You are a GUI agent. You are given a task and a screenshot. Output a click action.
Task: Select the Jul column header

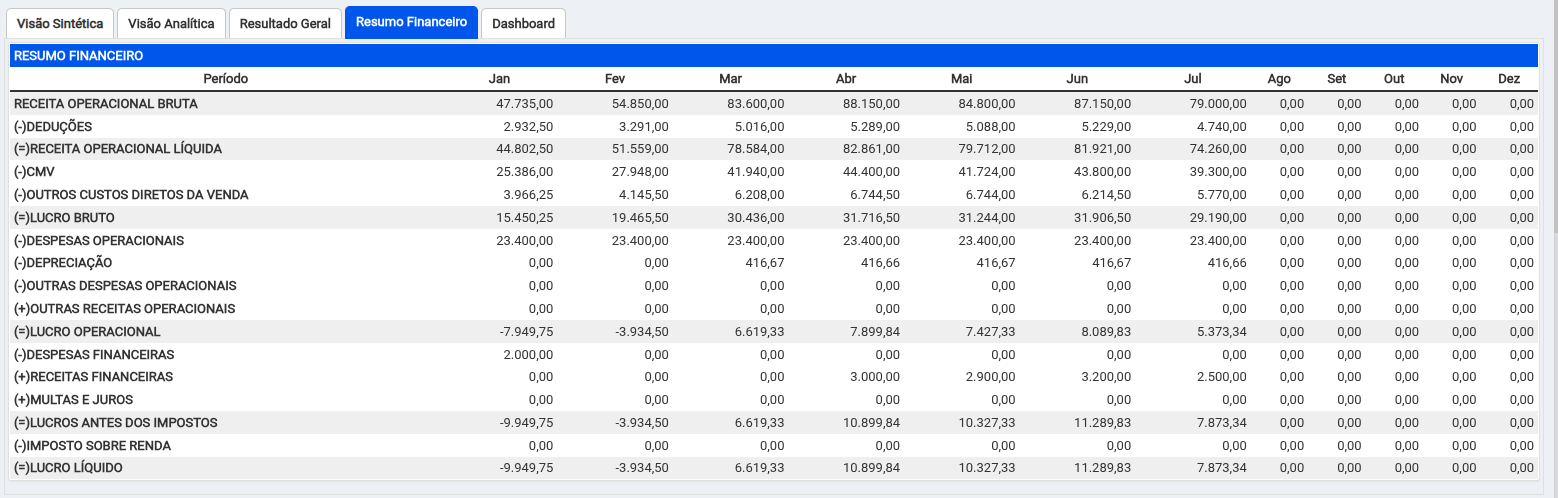[1192, 79]
